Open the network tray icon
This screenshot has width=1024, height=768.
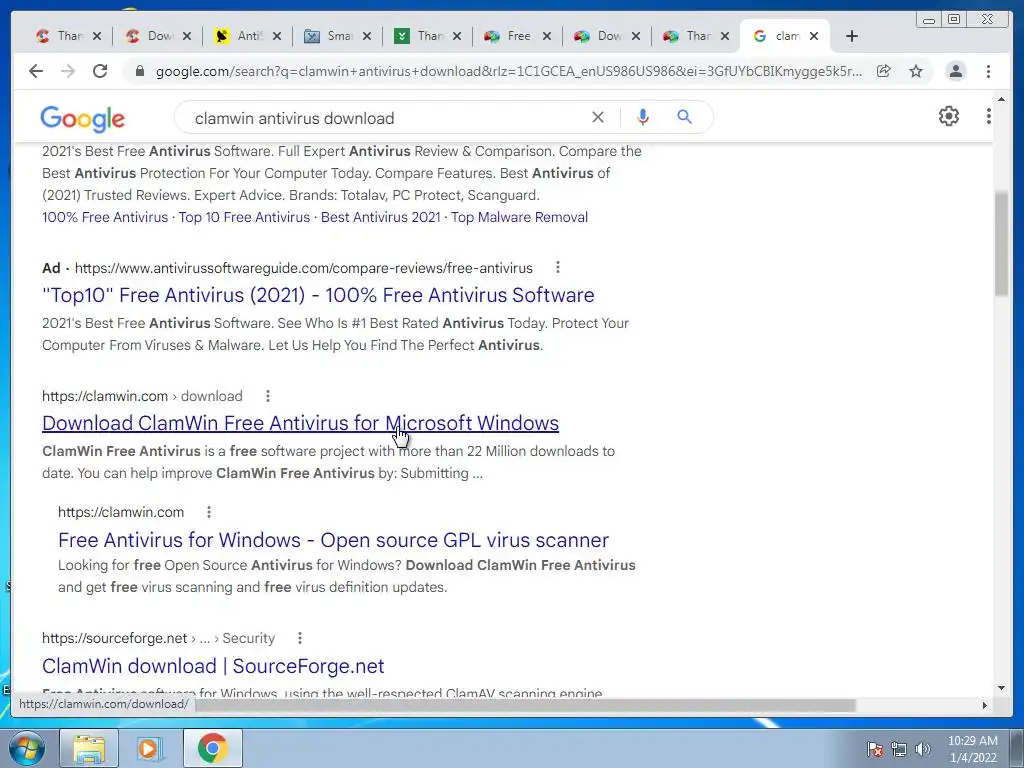point(899,749)
